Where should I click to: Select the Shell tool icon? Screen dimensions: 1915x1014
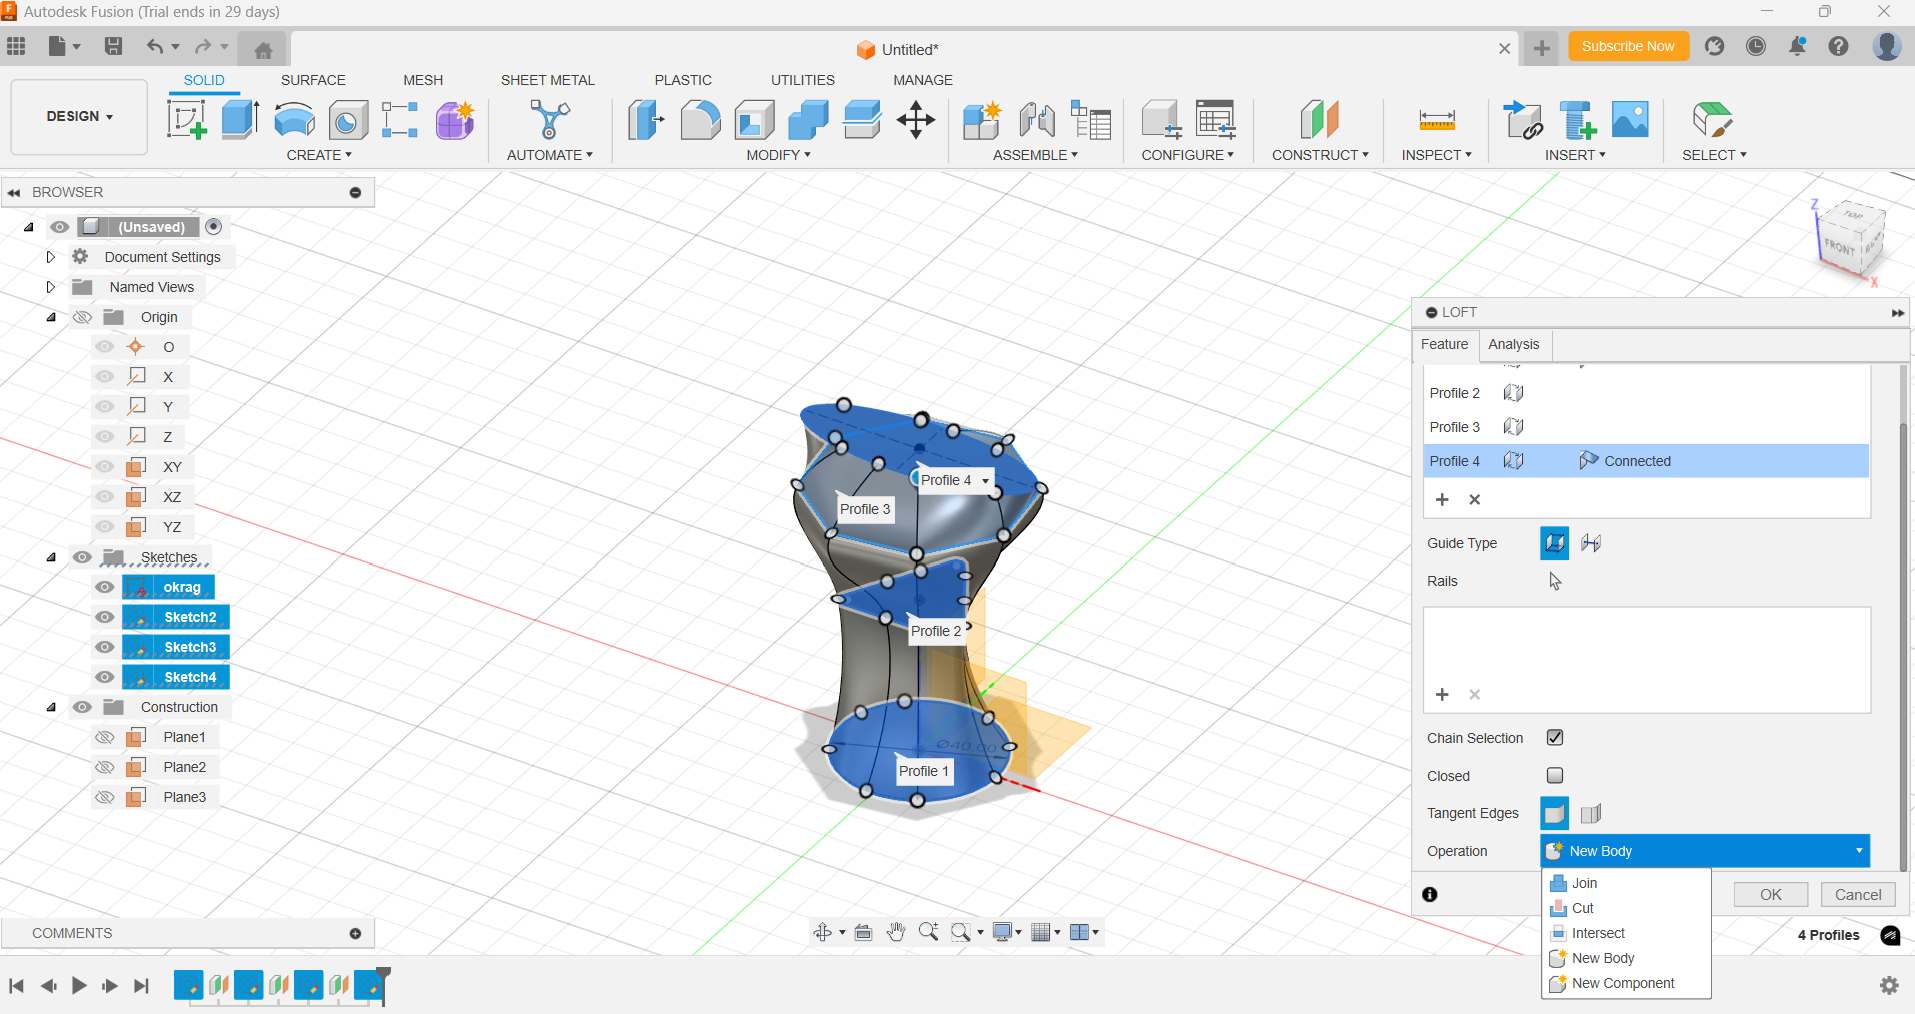pos(754,120)
